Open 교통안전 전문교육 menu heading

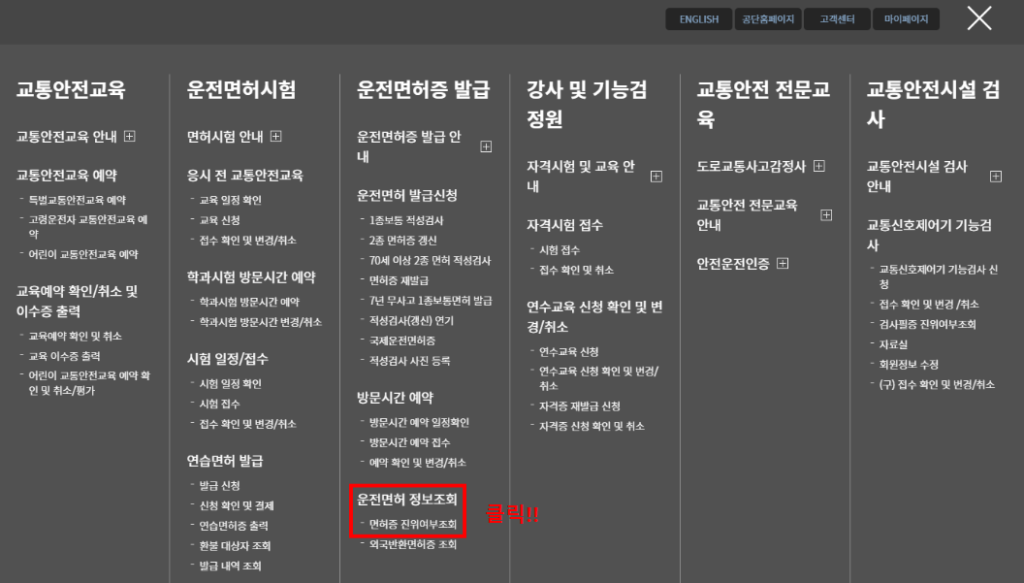[x=763, y=104]
